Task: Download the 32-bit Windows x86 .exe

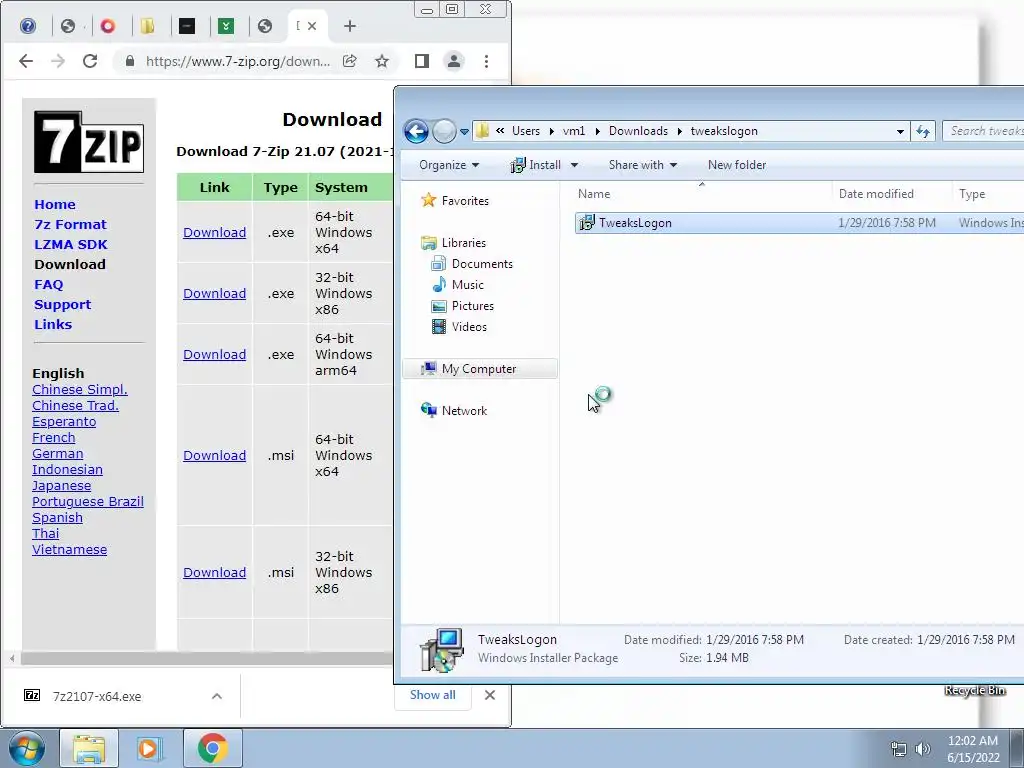Action: pyautogui.click(x=214, y=293)
